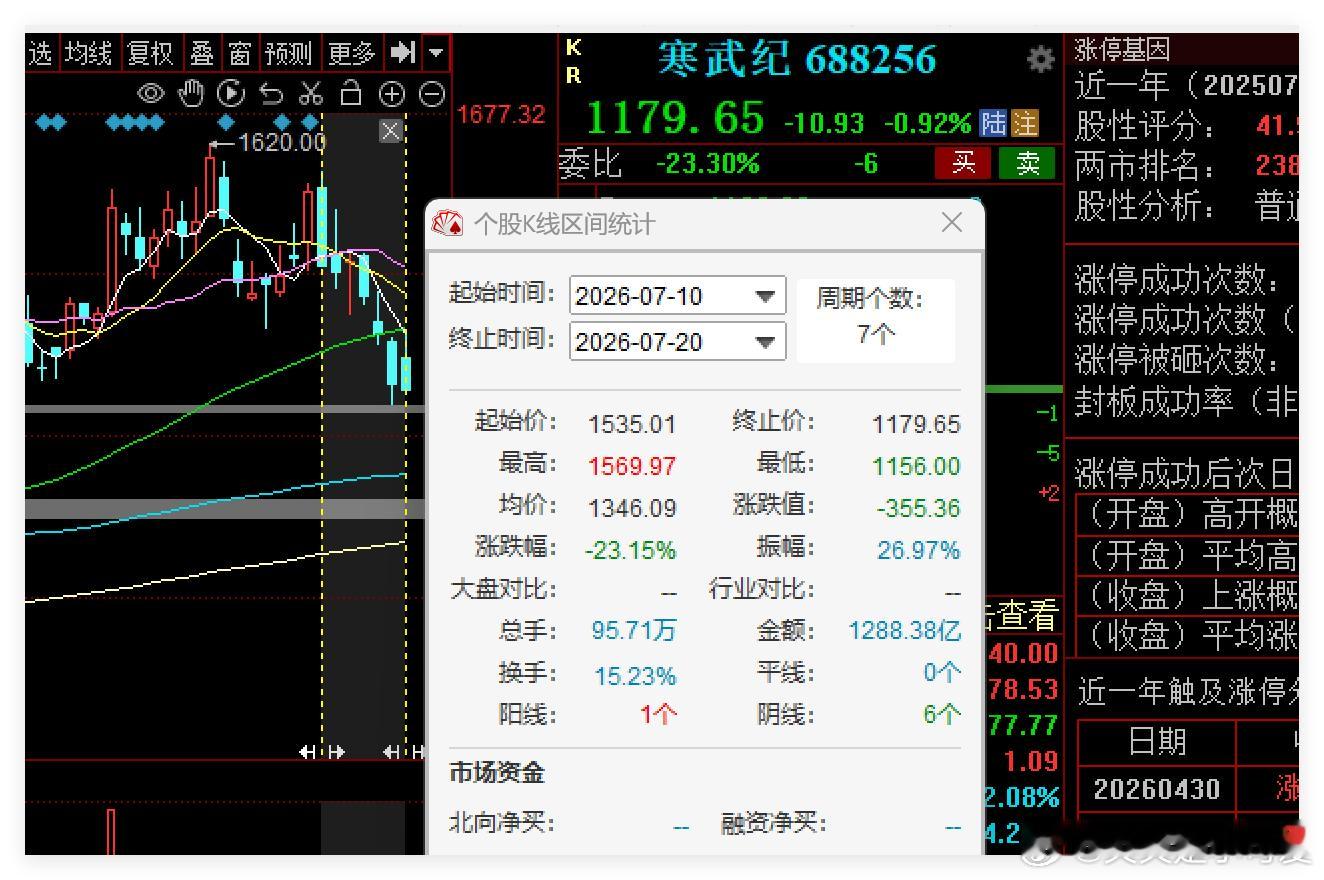The image size is (1324, 880).
Task: Click the 注 badge
Action: [1025, 123]
